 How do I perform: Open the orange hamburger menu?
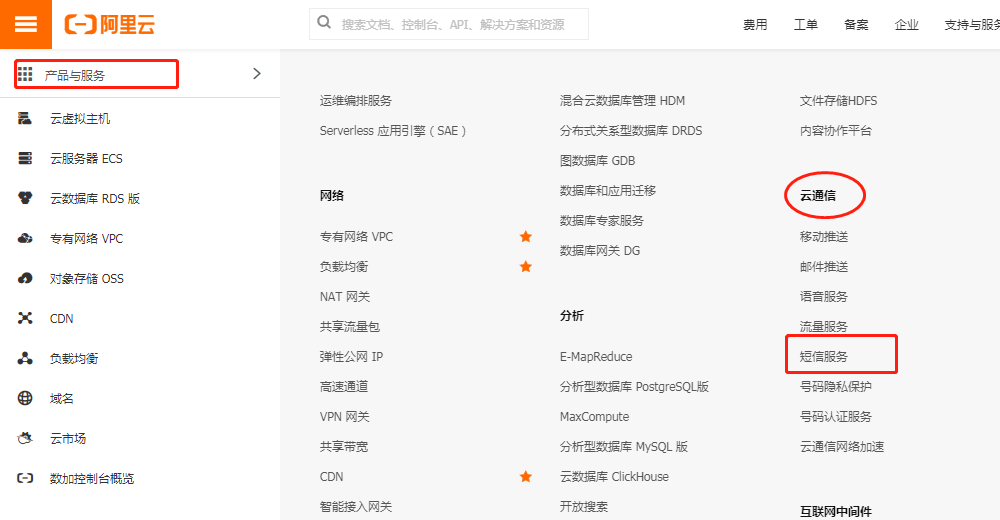point(26,24)
